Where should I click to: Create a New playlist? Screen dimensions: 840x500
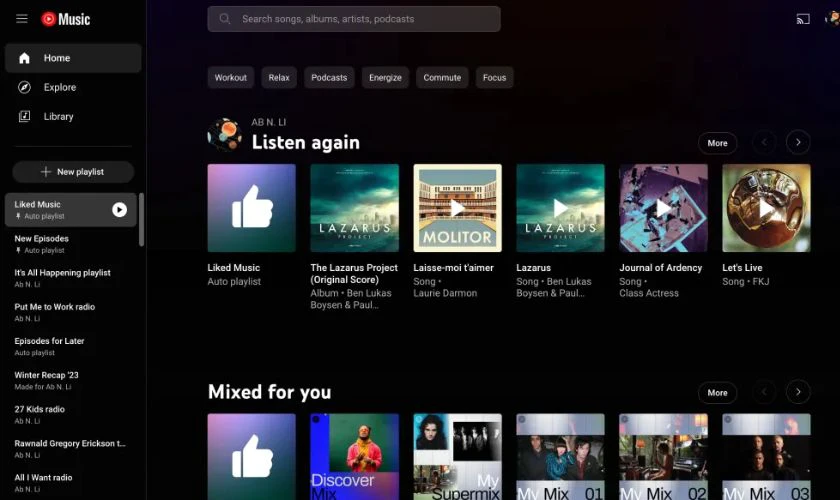(x=73, y=171)
